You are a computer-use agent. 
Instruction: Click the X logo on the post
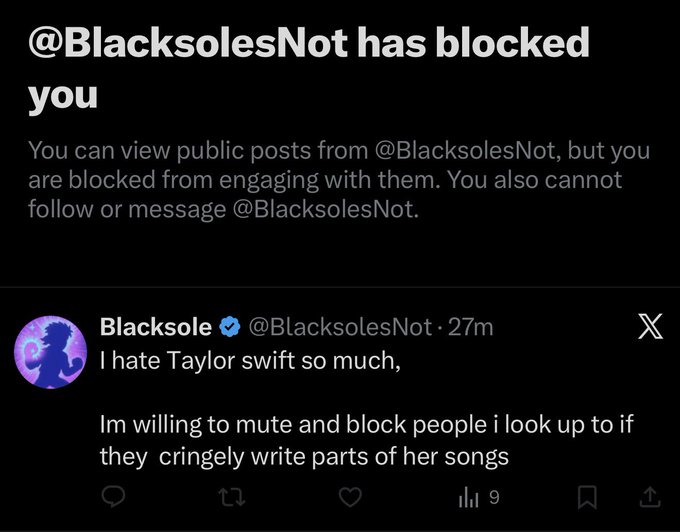click(x=650, y=329)
